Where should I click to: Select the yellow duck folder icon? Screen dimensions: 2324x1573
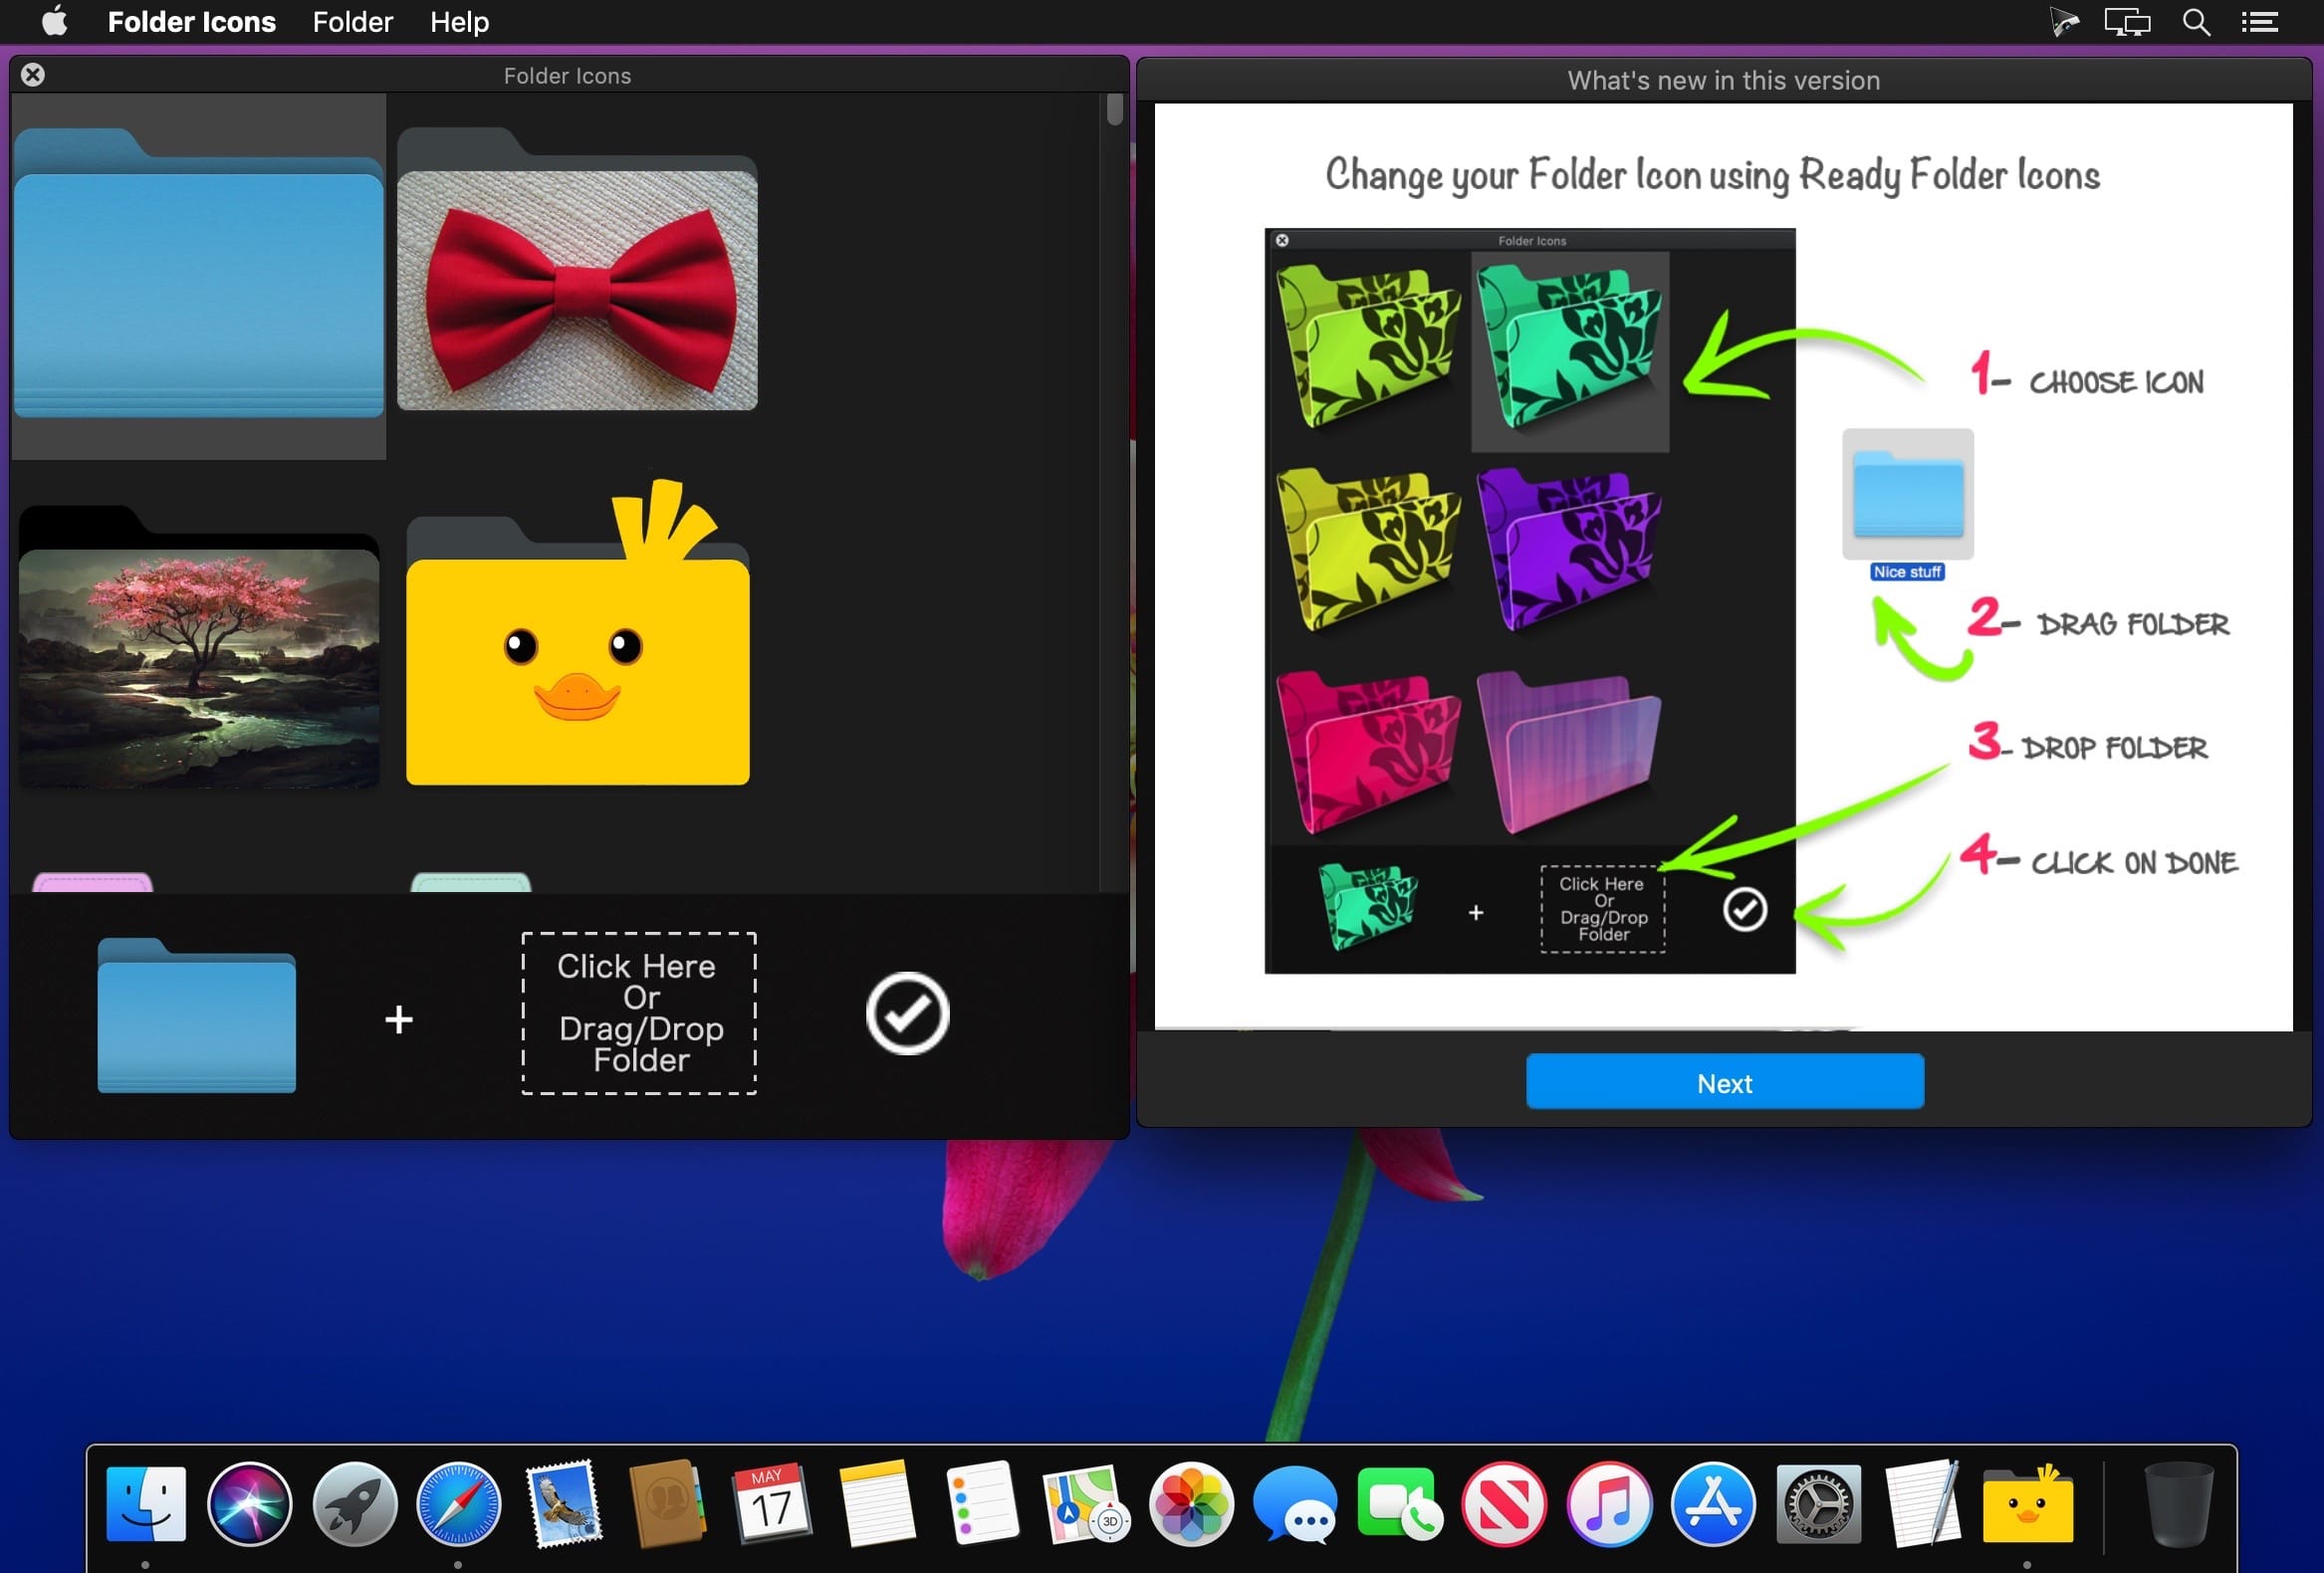[578, 633]
